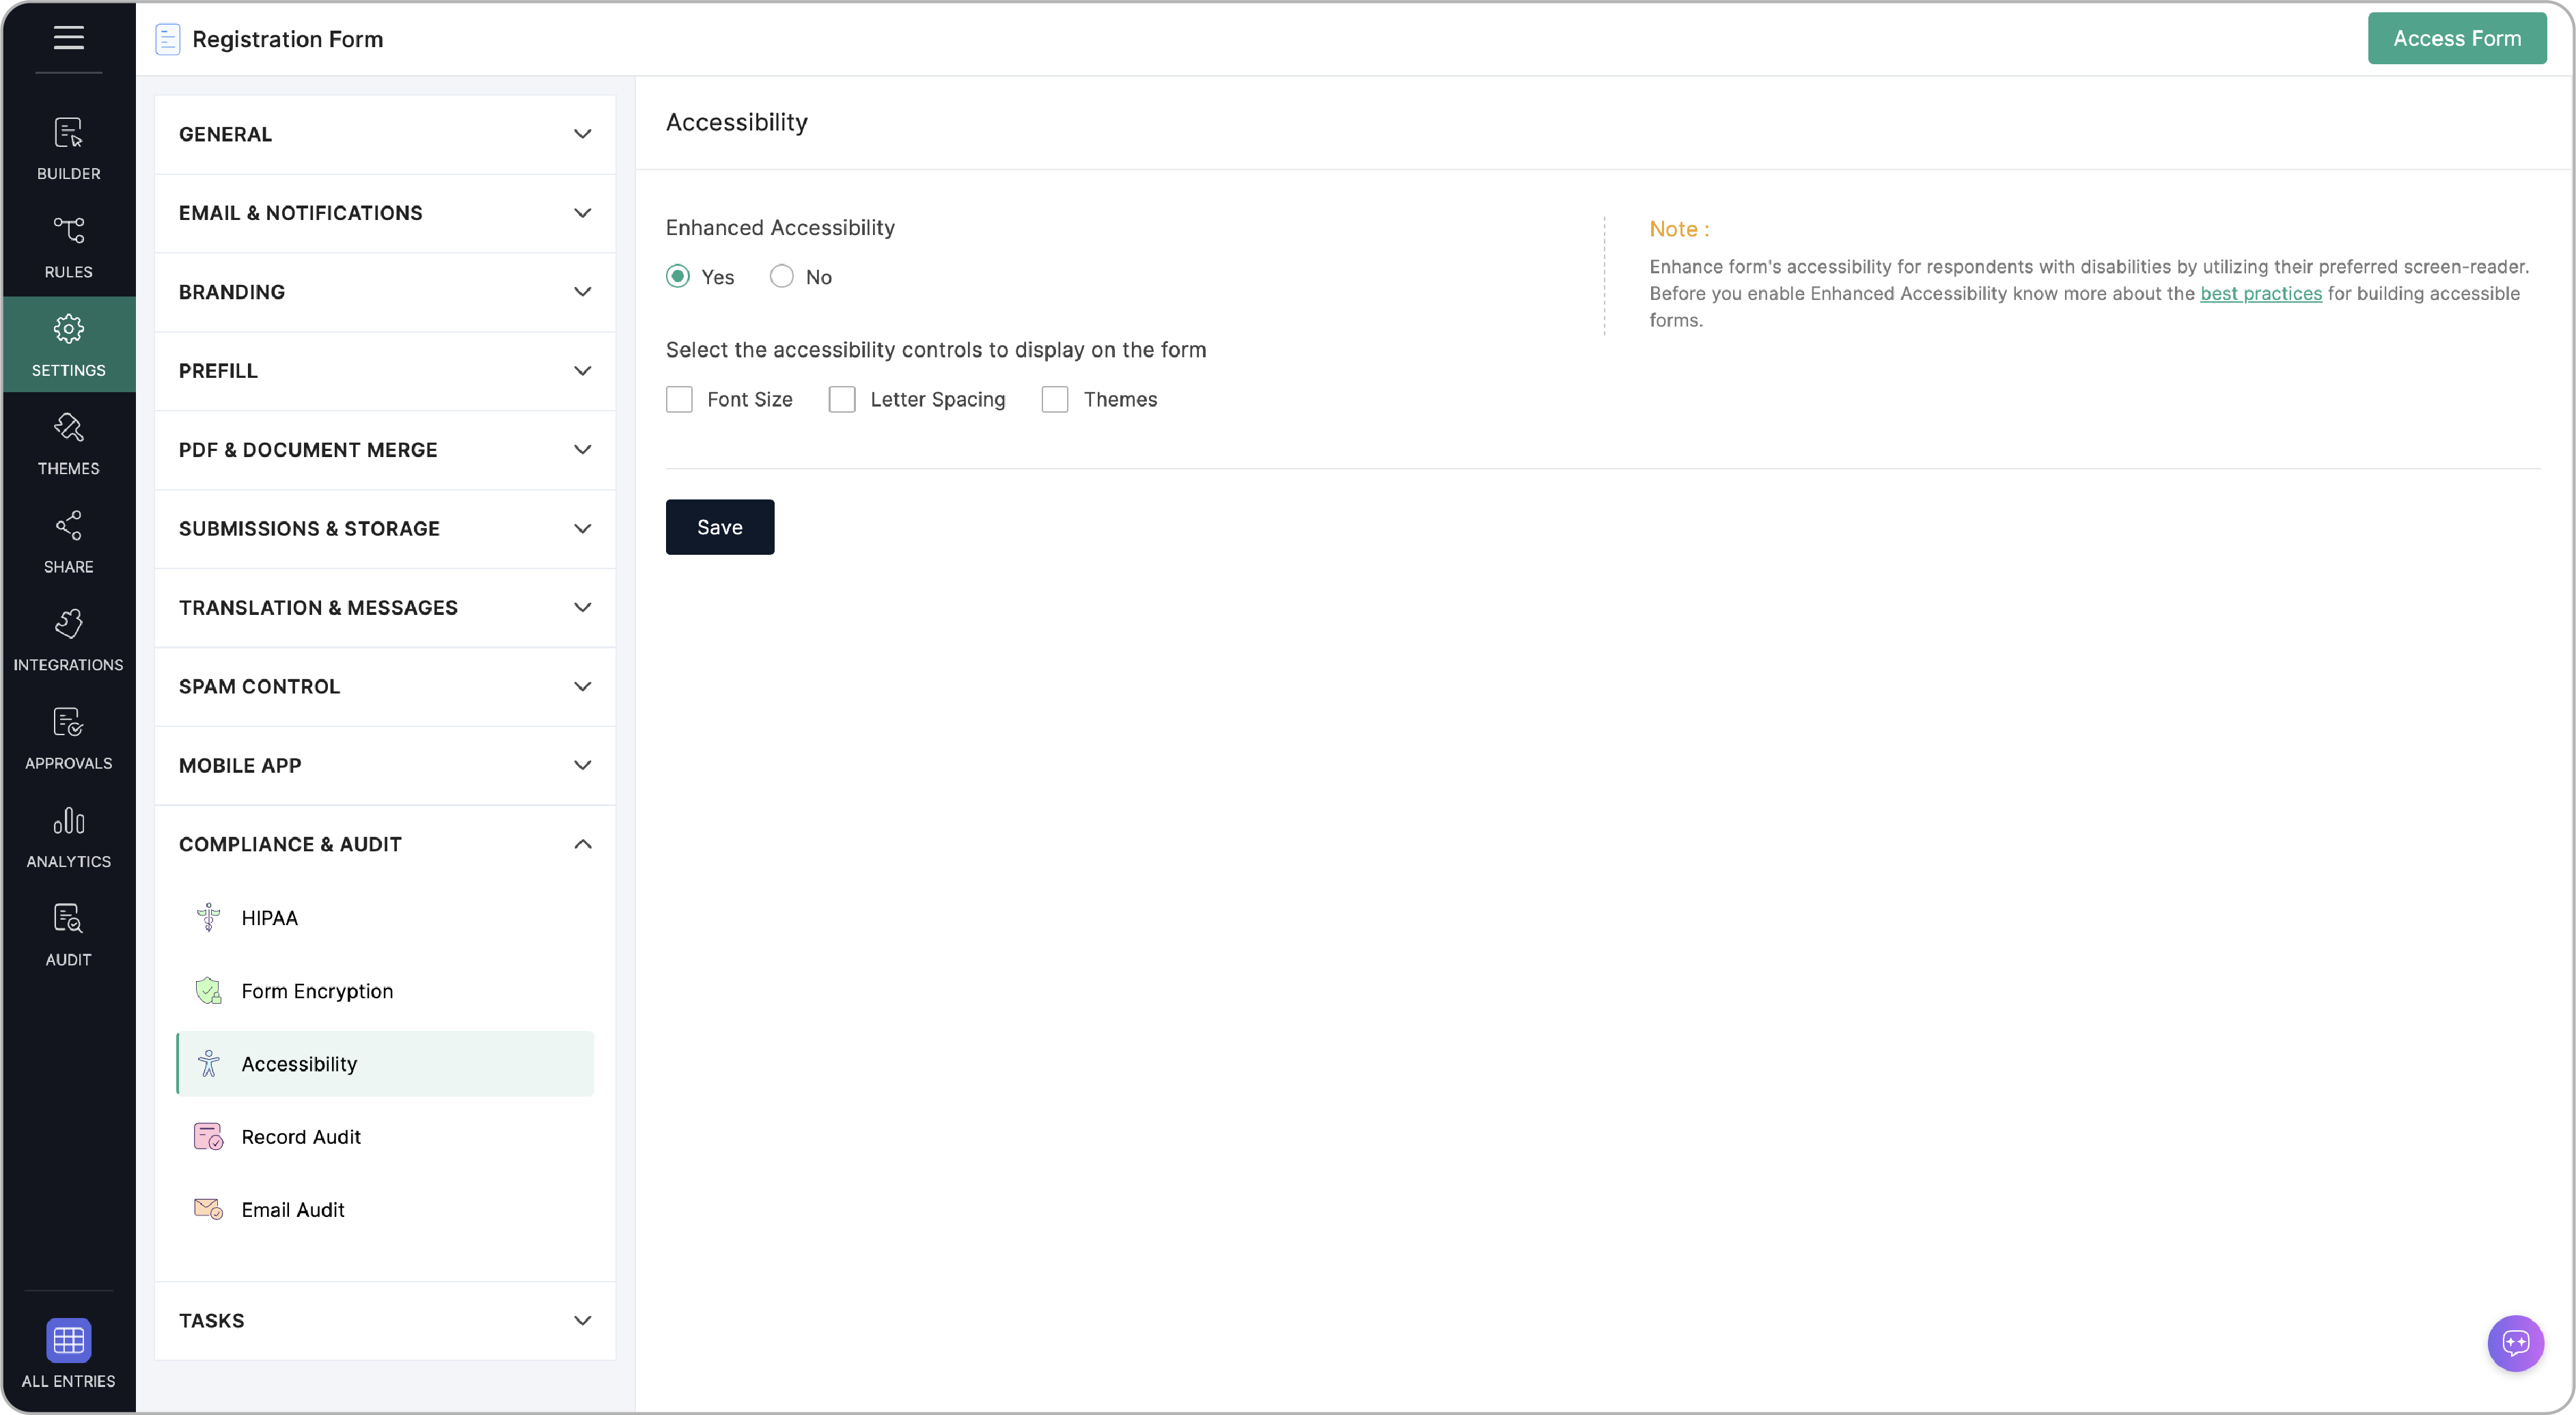The width and height of the screenshot is (2576, 1415).
Task: Open the best practices link
Action: (x=2261, y=293)
